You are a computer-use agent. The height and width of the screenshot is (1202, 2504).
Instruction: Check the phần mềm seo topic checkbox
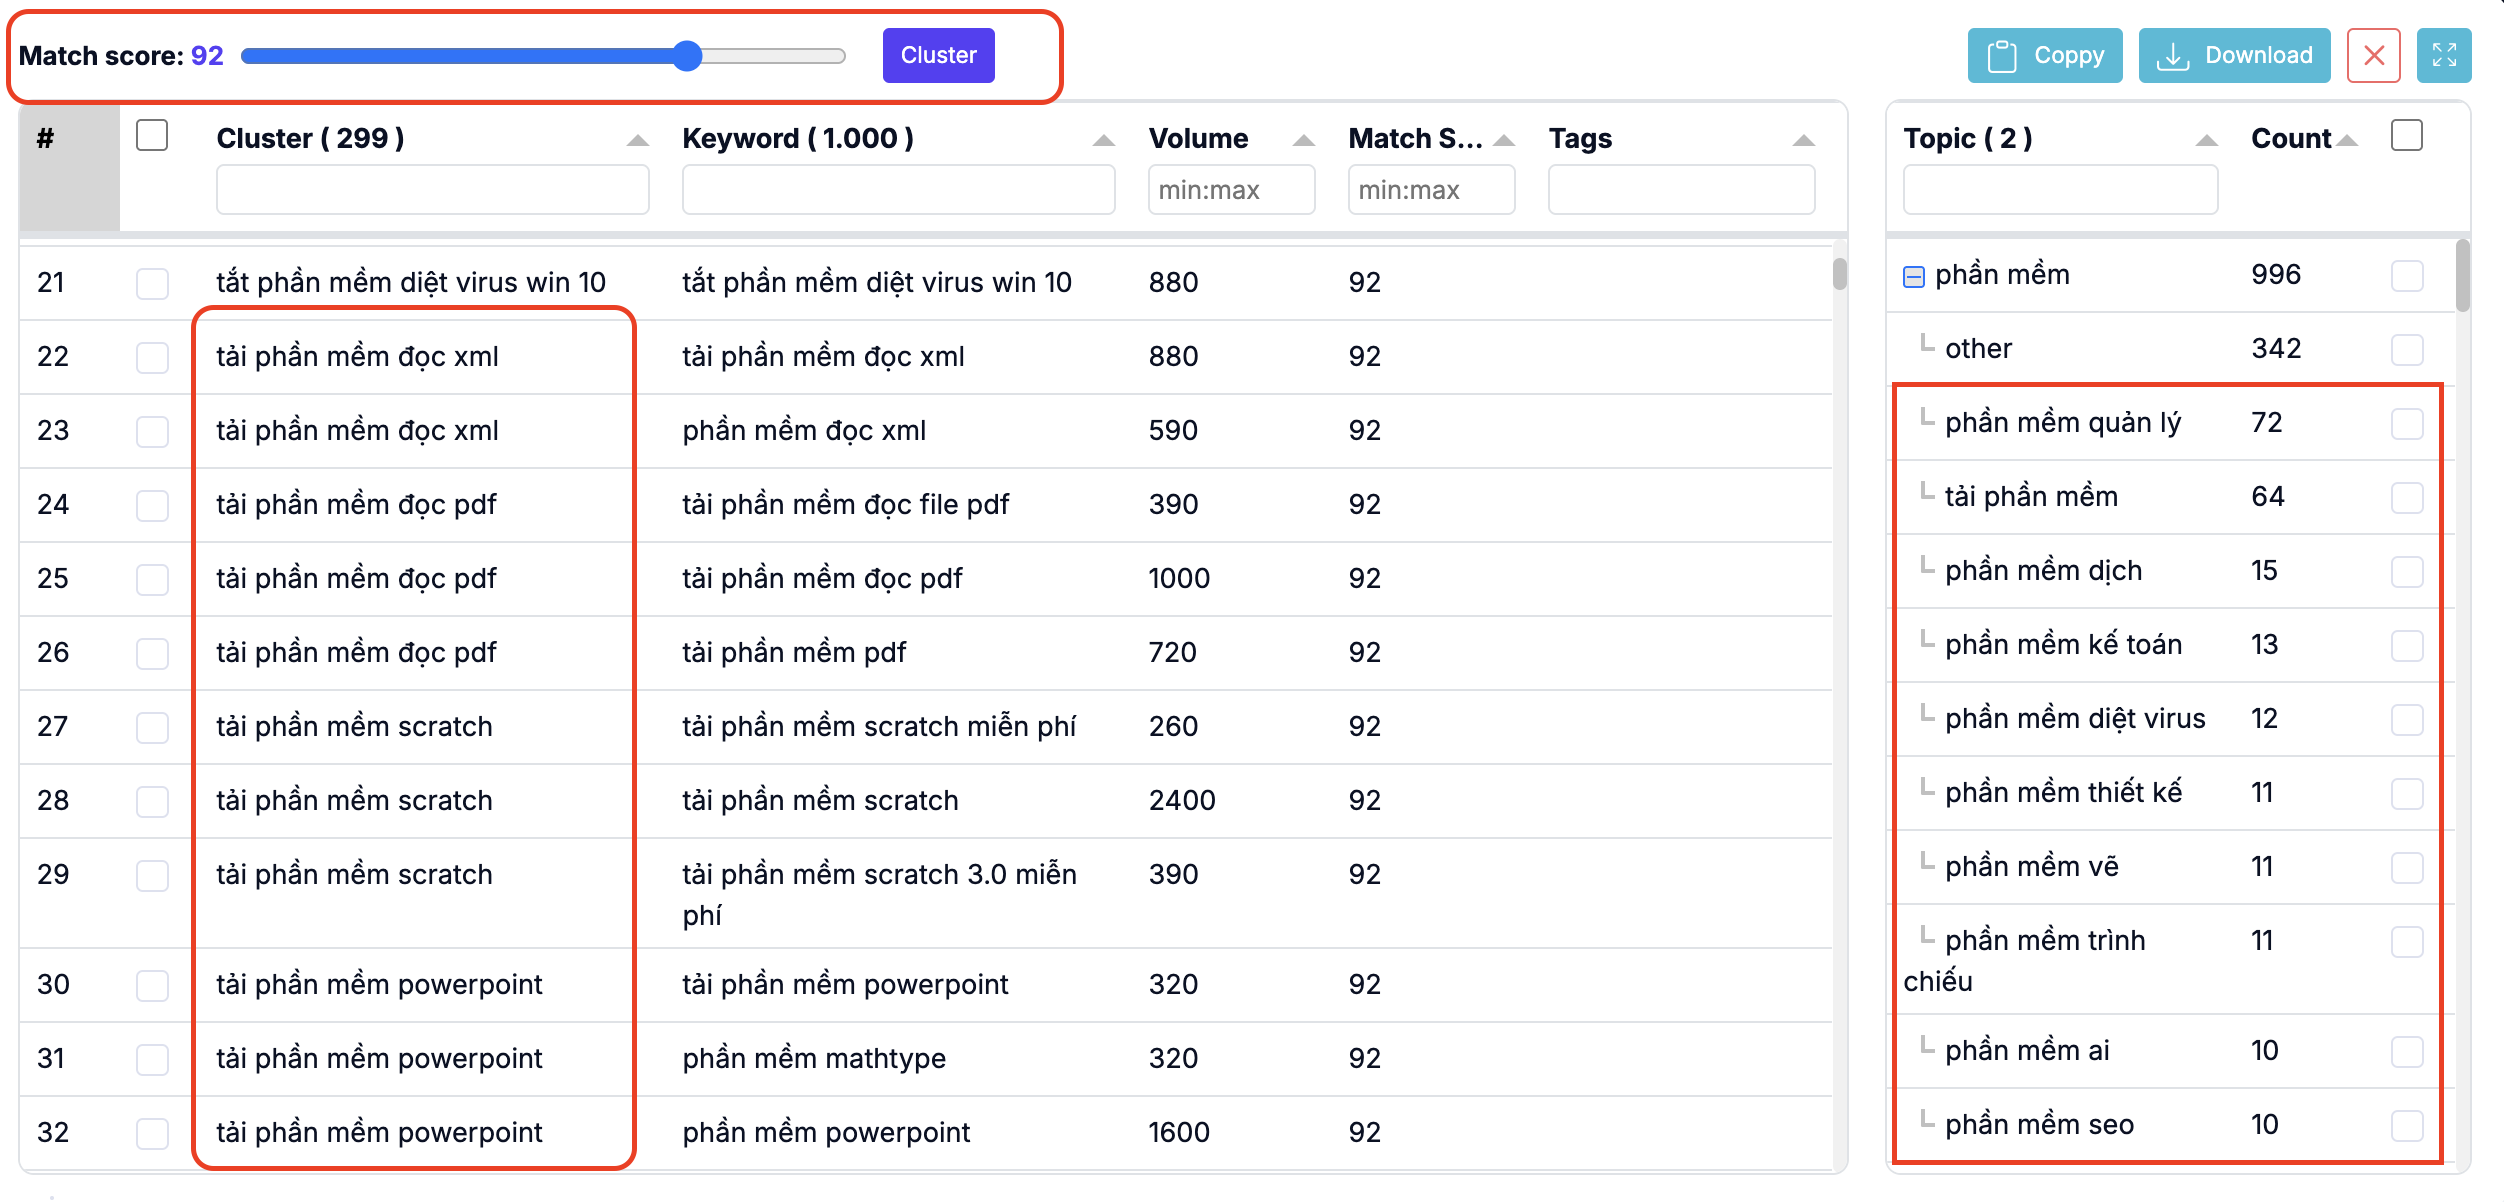point(2407,1125)
